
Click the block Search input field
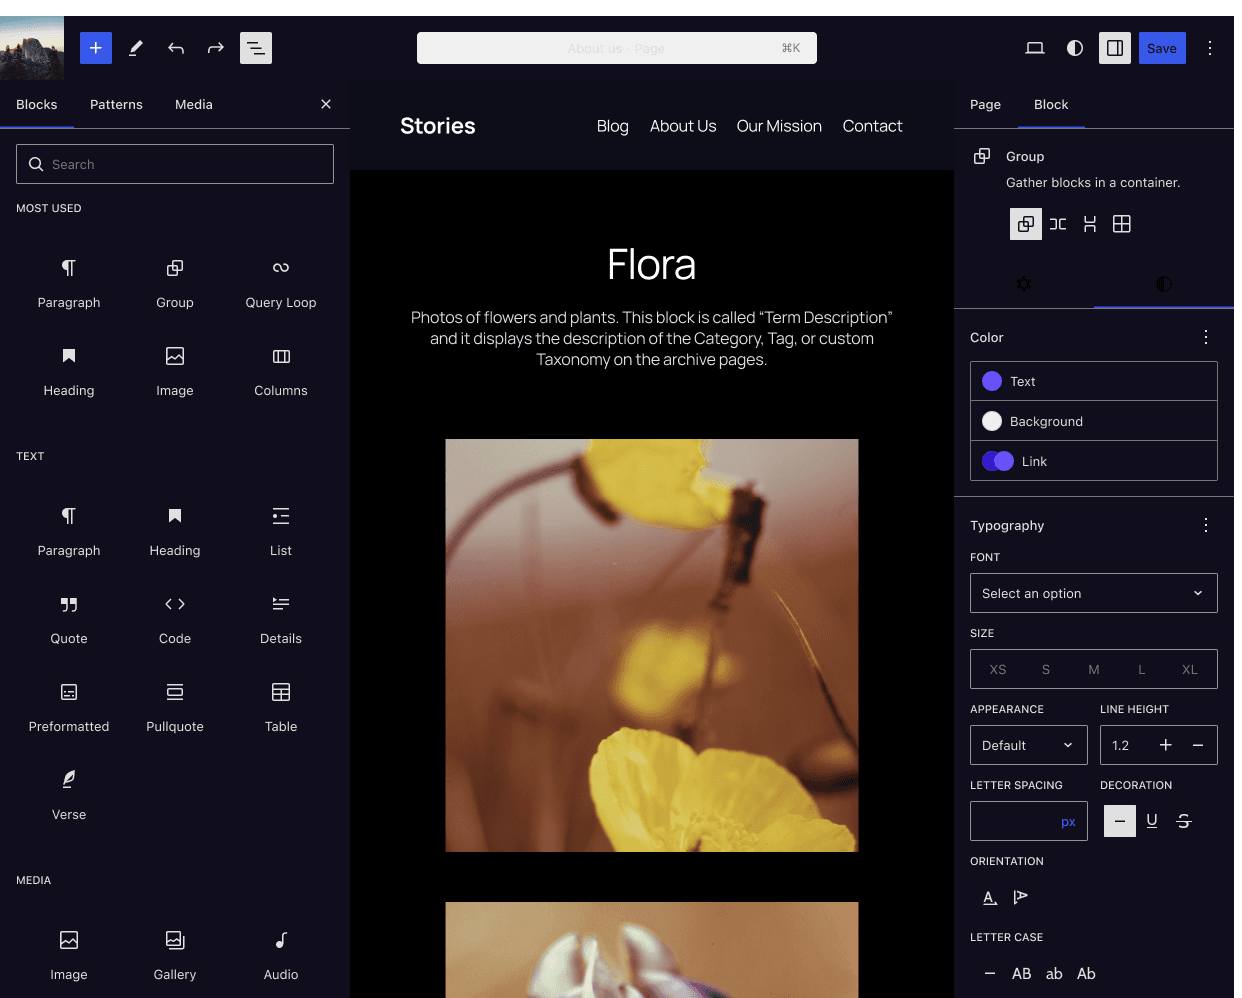(175, 164)
